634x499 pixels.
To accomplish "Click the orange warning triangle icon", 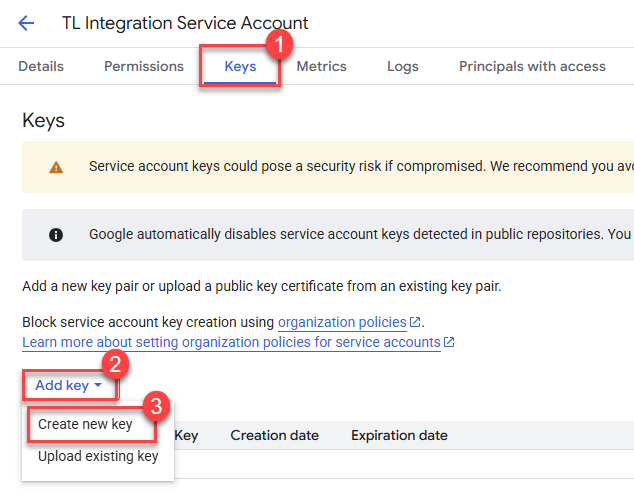I will pyautogui.click(x=56, y=167).
